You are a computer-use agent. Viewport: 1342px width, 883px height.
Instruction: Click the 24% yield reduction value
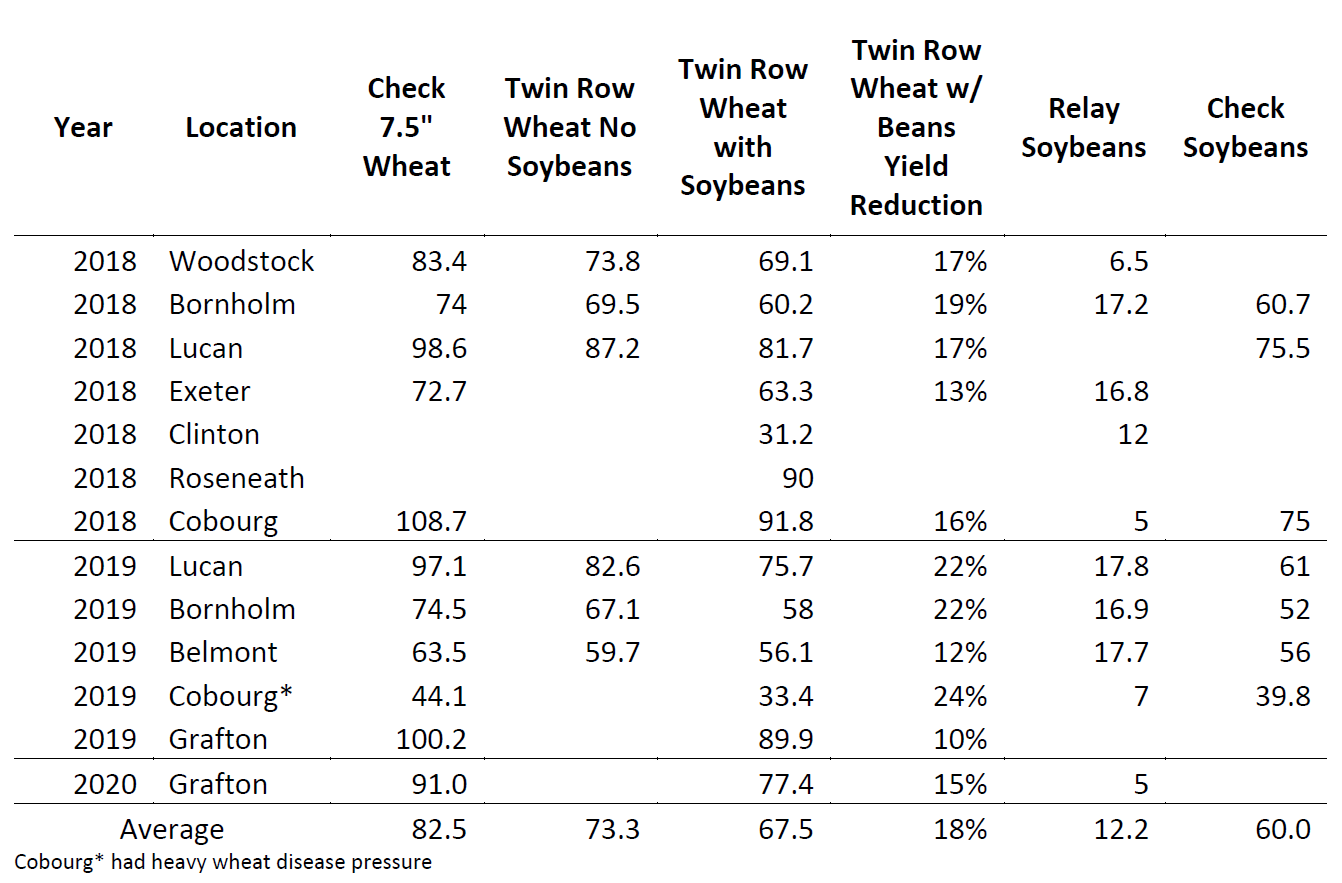(x=960, y=696)
